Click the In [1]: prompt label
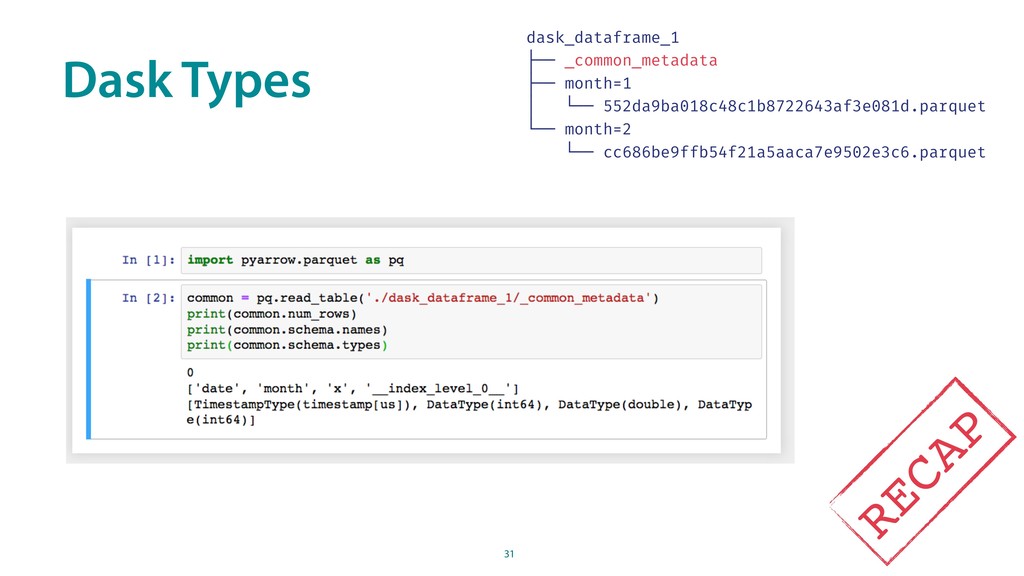The image size is (1024, 576). (148, 260)
